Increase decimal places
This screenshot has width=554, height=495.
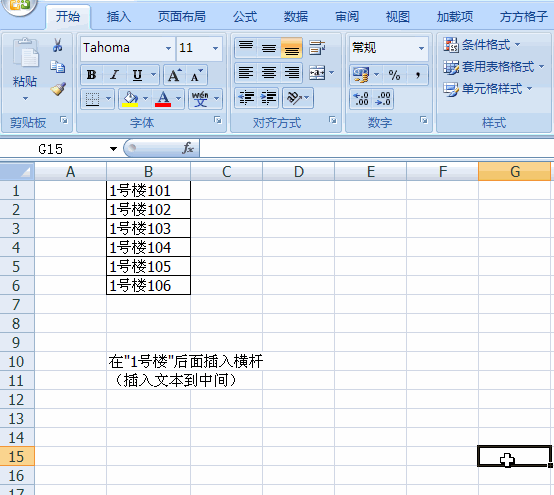tap(361, 99)
